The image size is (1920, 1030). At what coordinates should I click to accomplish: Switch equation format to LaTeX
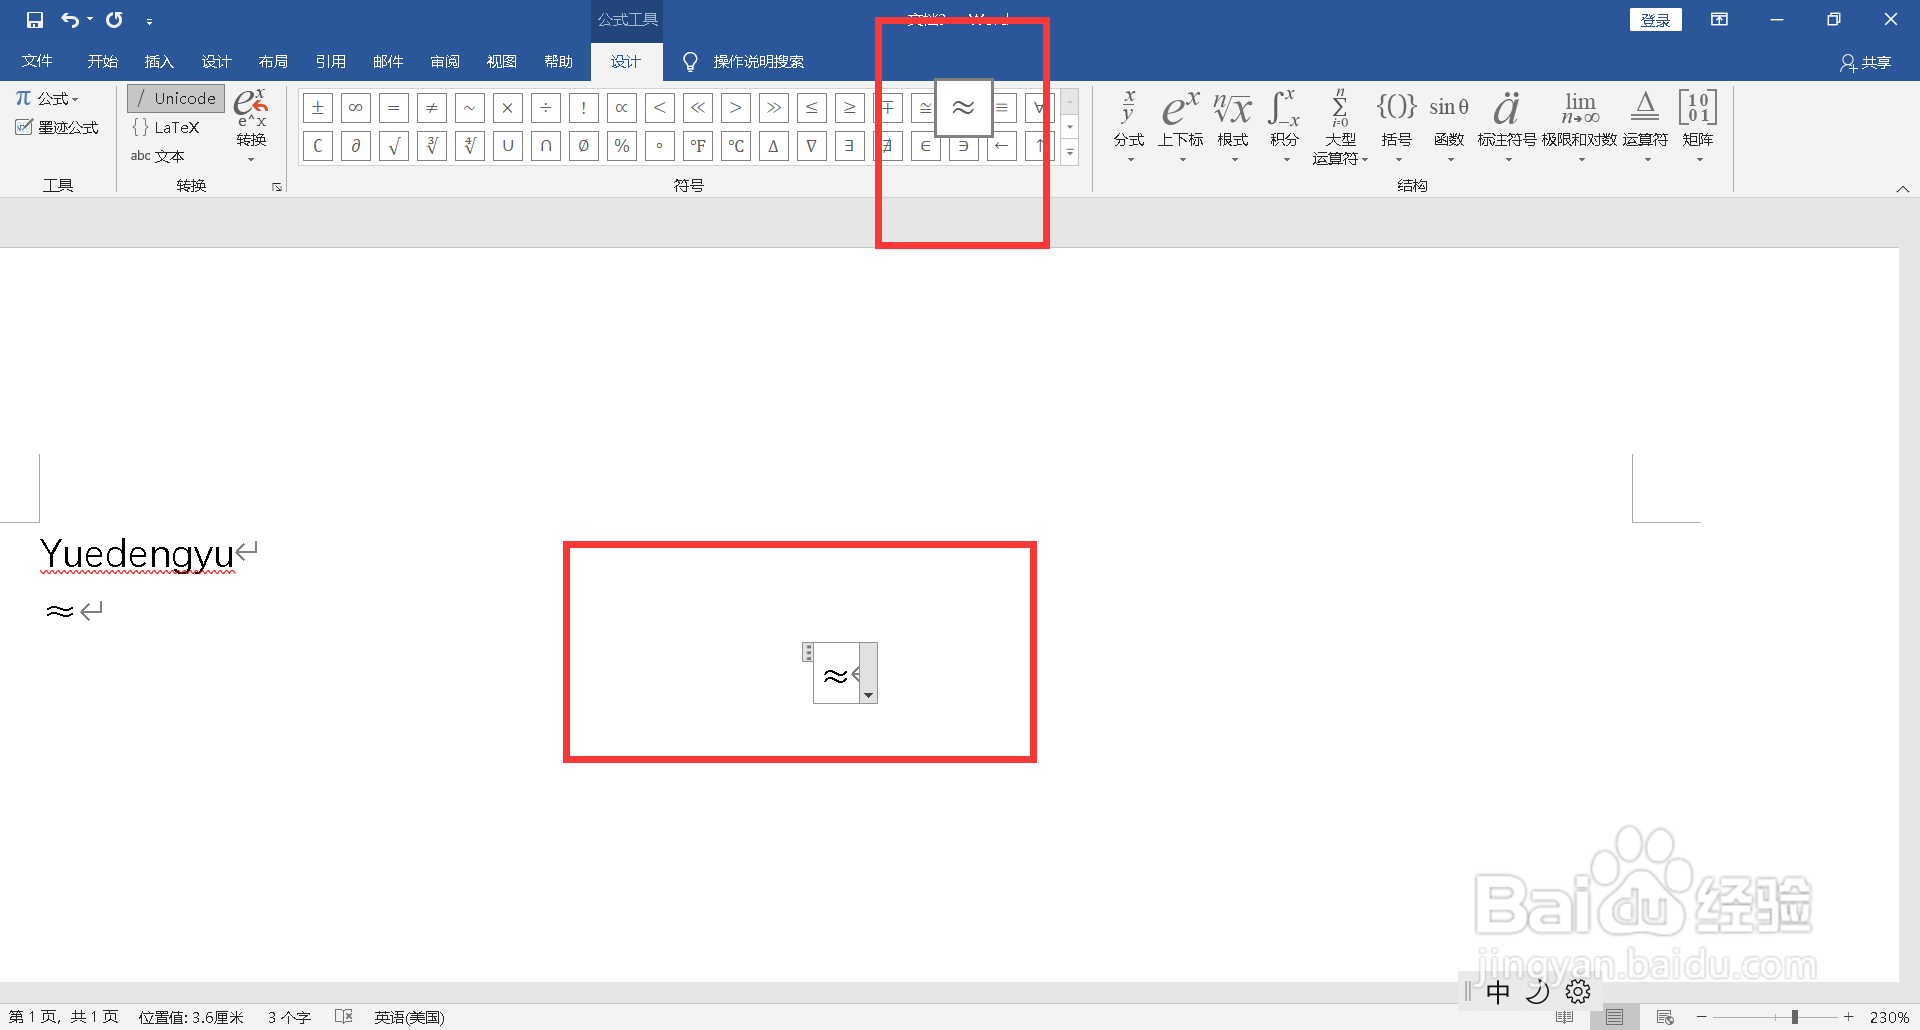click(x=166, y=127)
